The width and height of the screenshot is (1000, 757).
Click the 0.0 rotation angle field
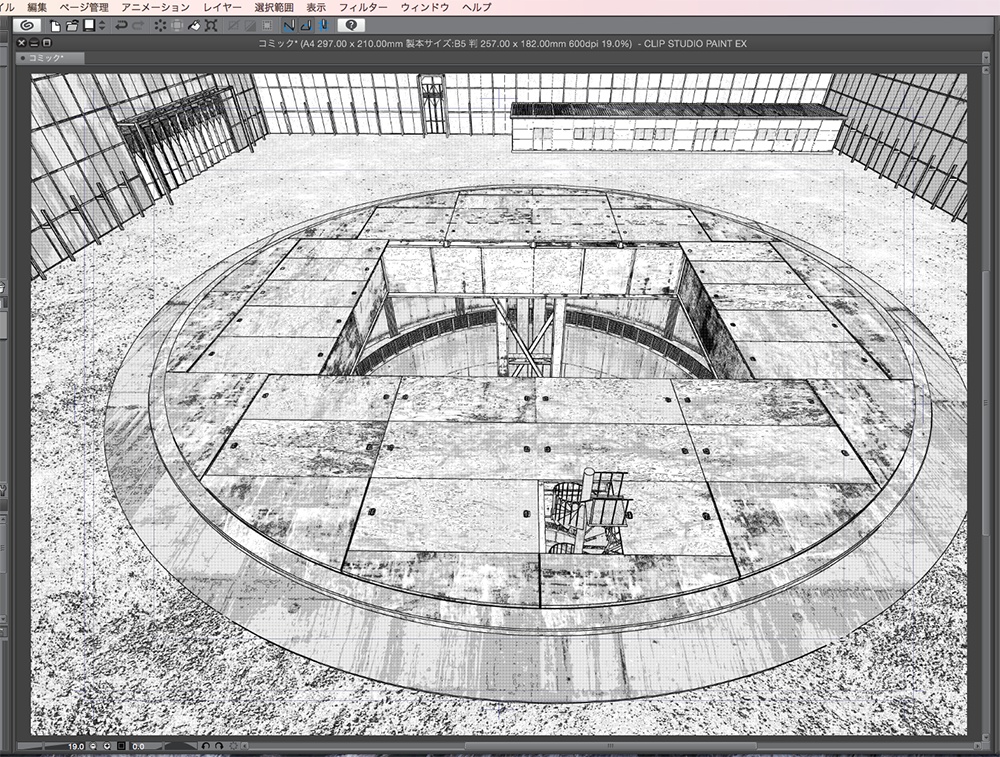coord(138,746)
